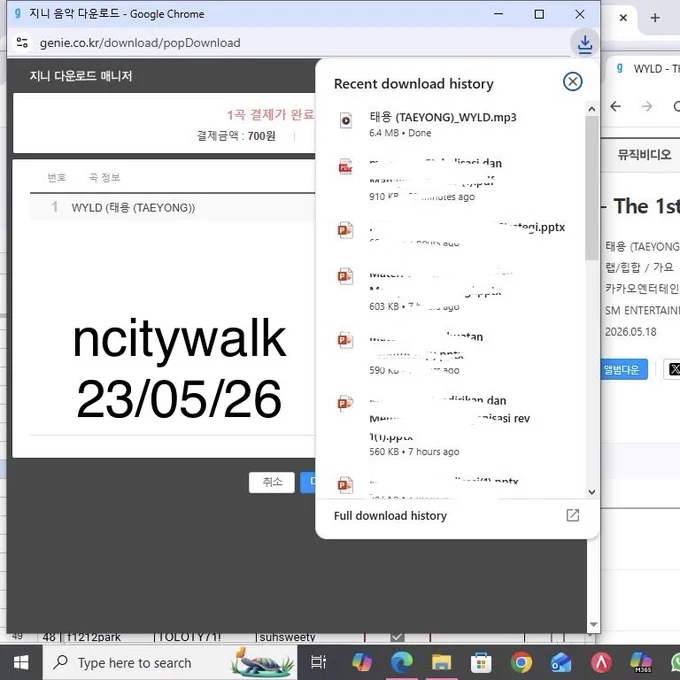Click 뮤직비디오 tab in background window

pyautogui.click(x=644, y=155)
